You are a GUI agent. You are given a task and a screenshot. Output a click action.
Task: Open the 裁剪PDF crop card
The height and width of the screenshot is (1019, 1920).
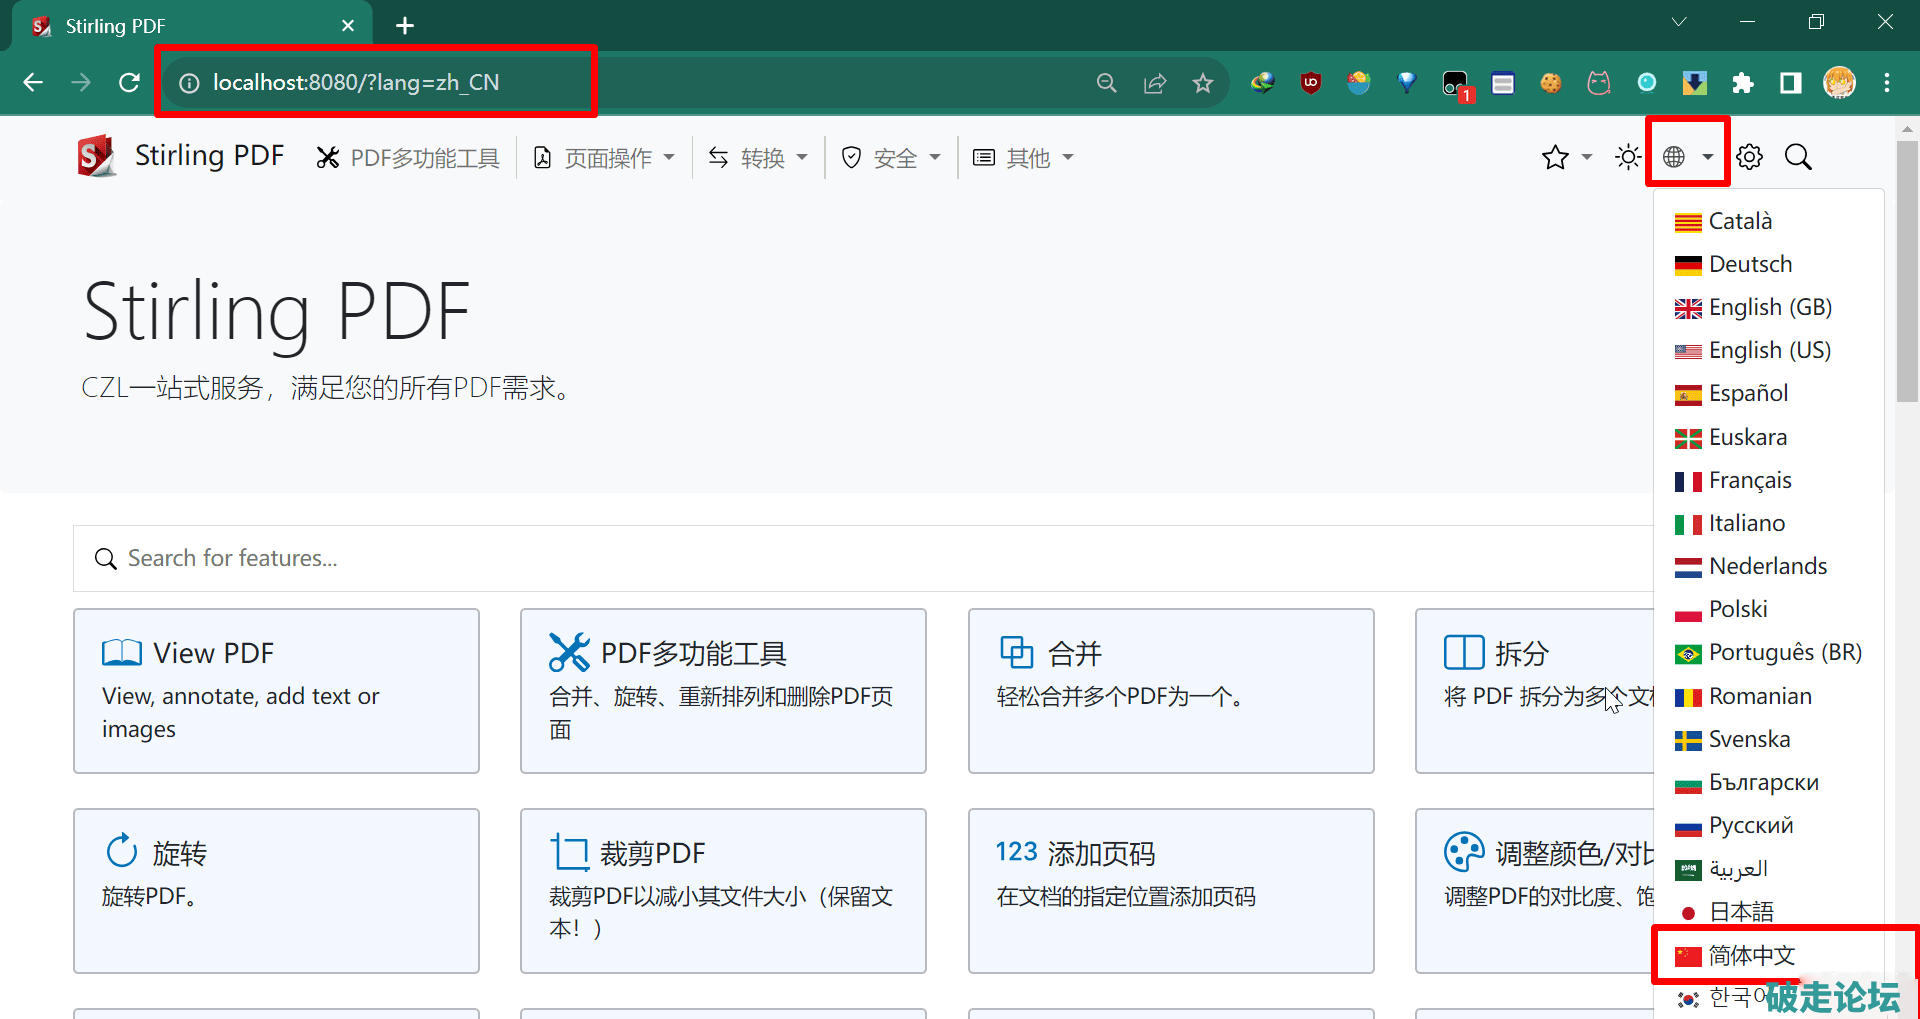(723, 890)
